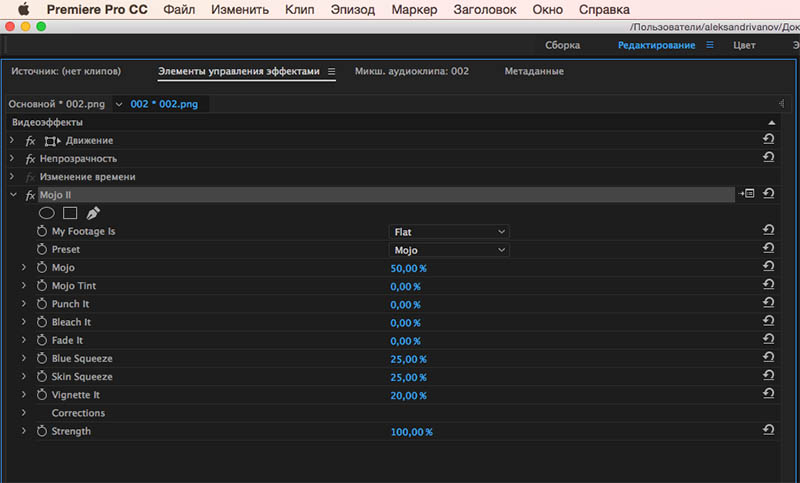Select the Основной * 002.png master clip

coord(56,104)
